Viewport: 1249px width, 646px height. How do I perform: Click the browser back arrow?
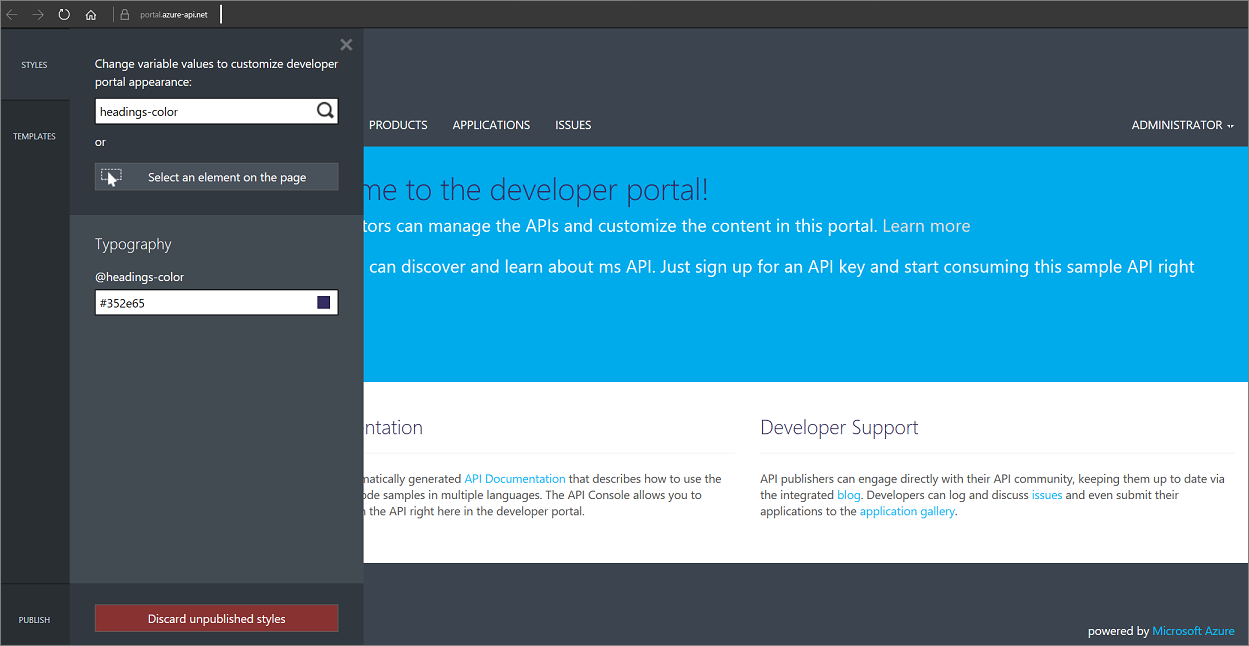[x=12, y=14]
